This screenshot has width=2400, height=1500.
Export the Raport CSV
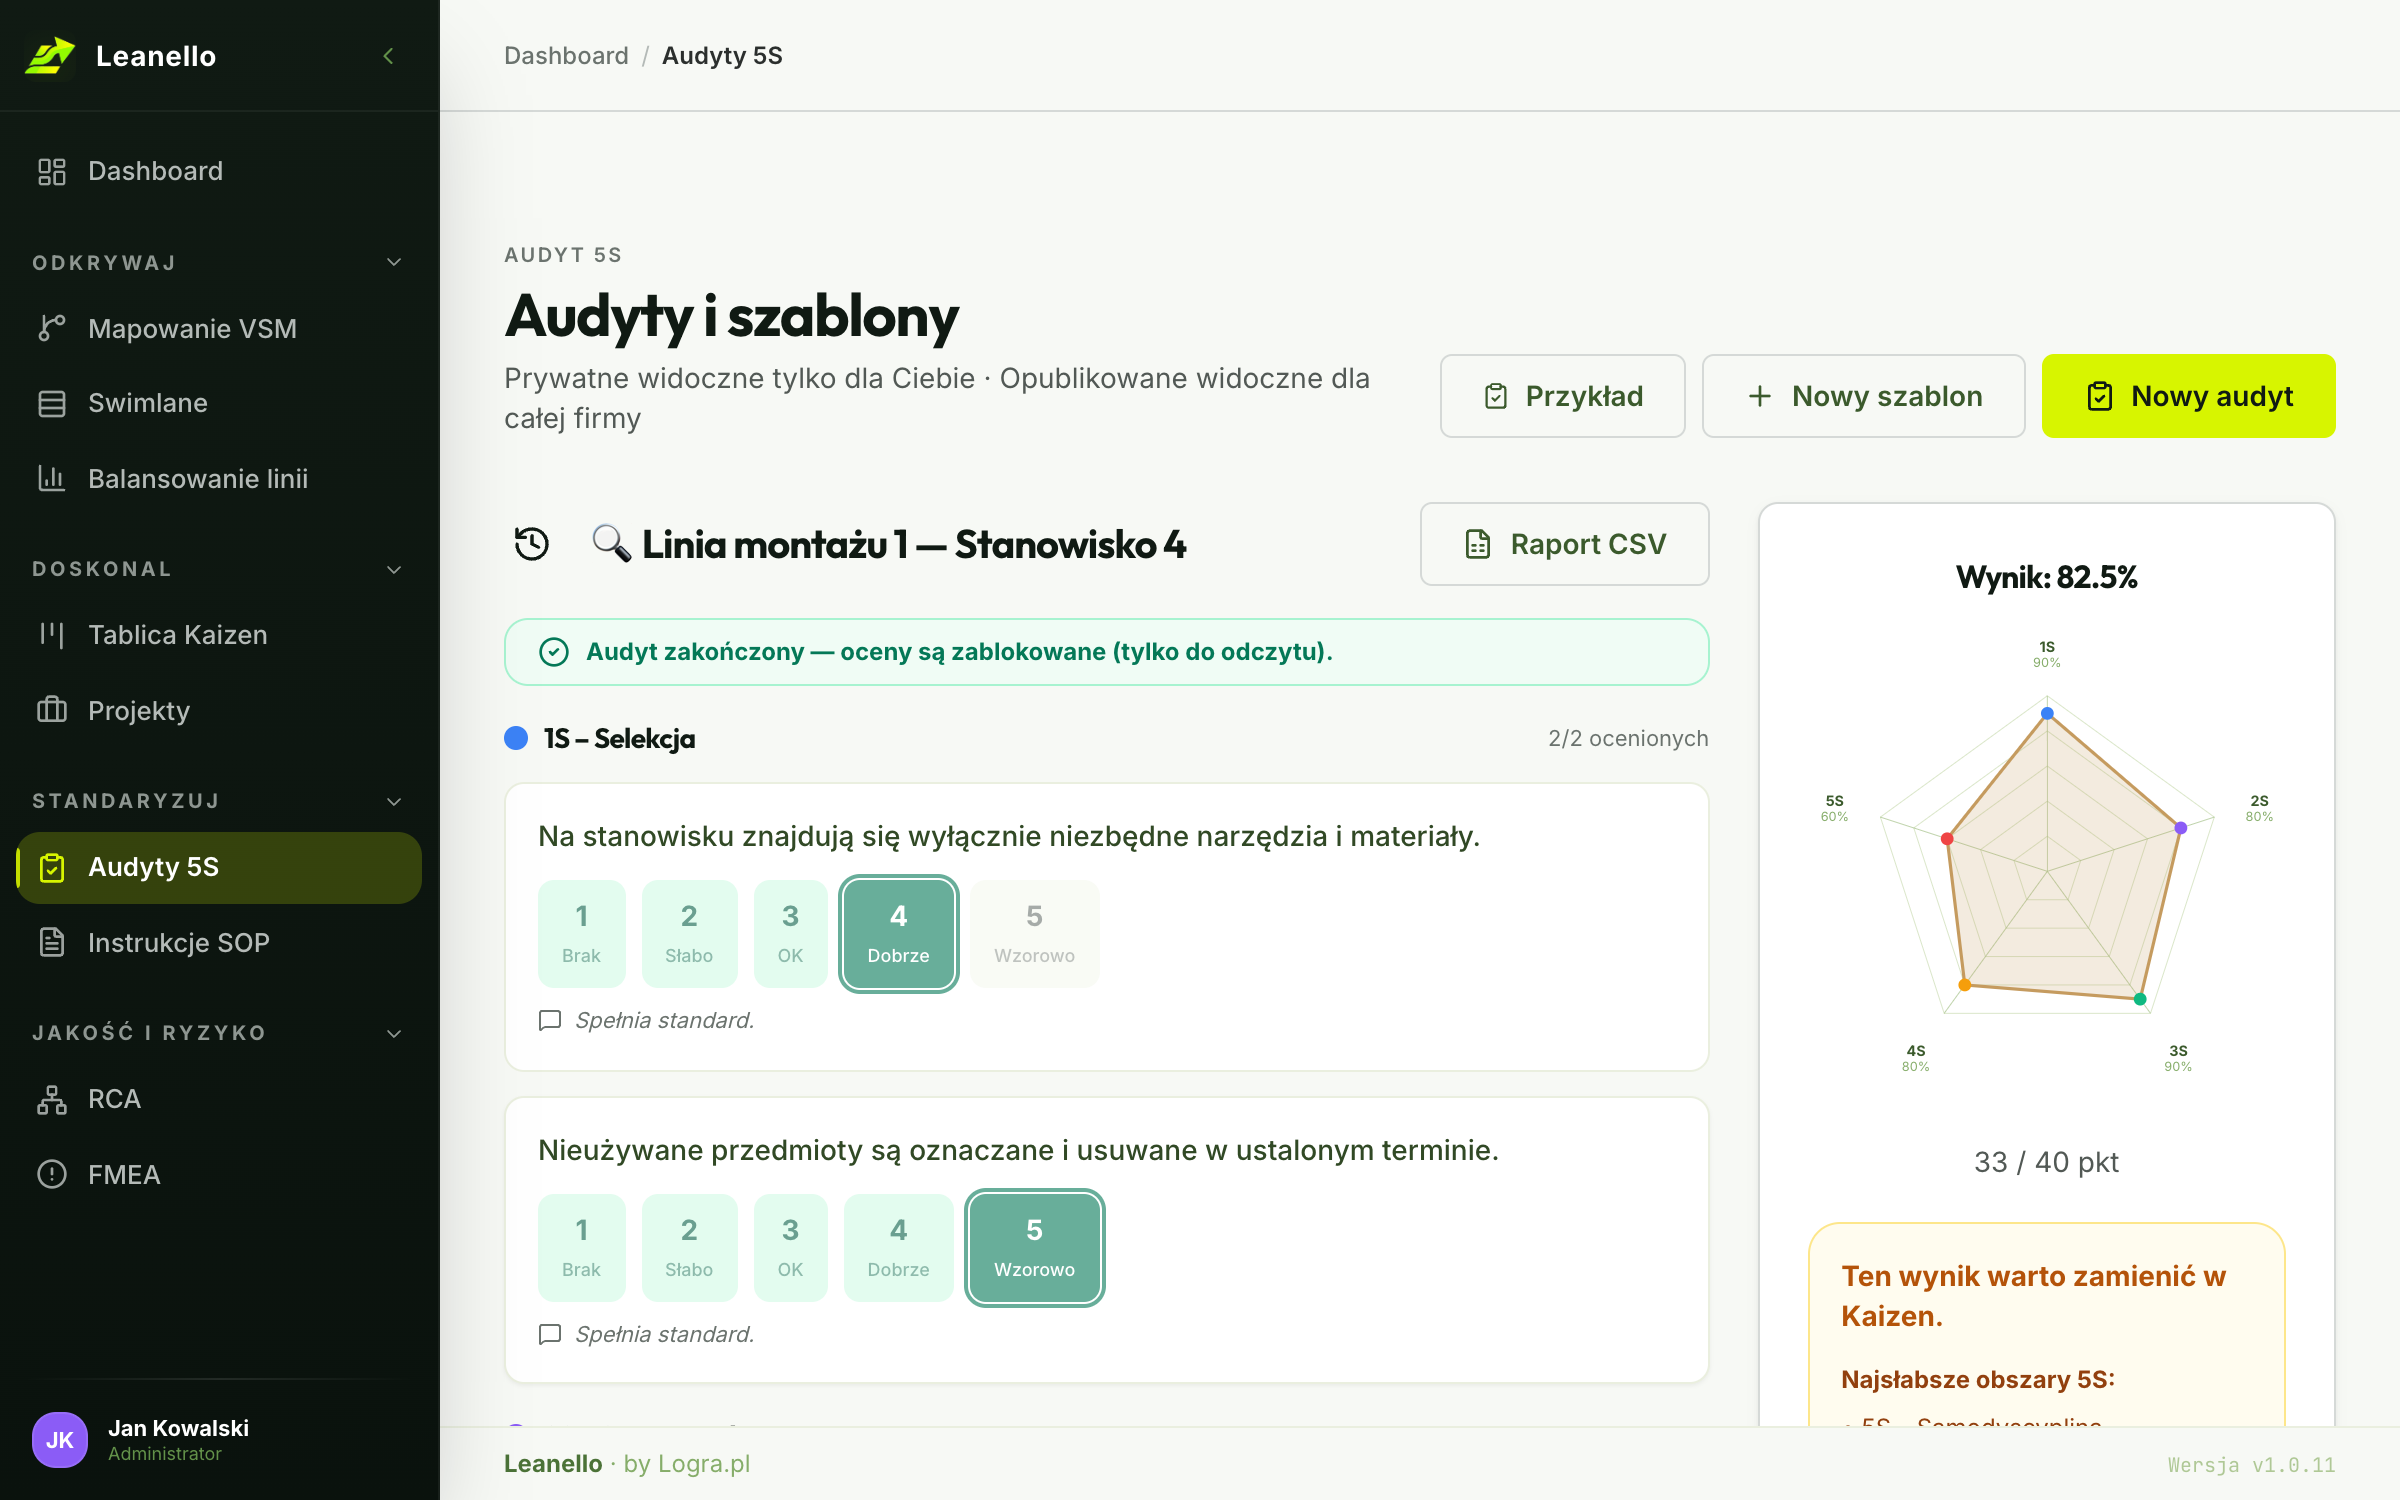(x=1564, y=544)
